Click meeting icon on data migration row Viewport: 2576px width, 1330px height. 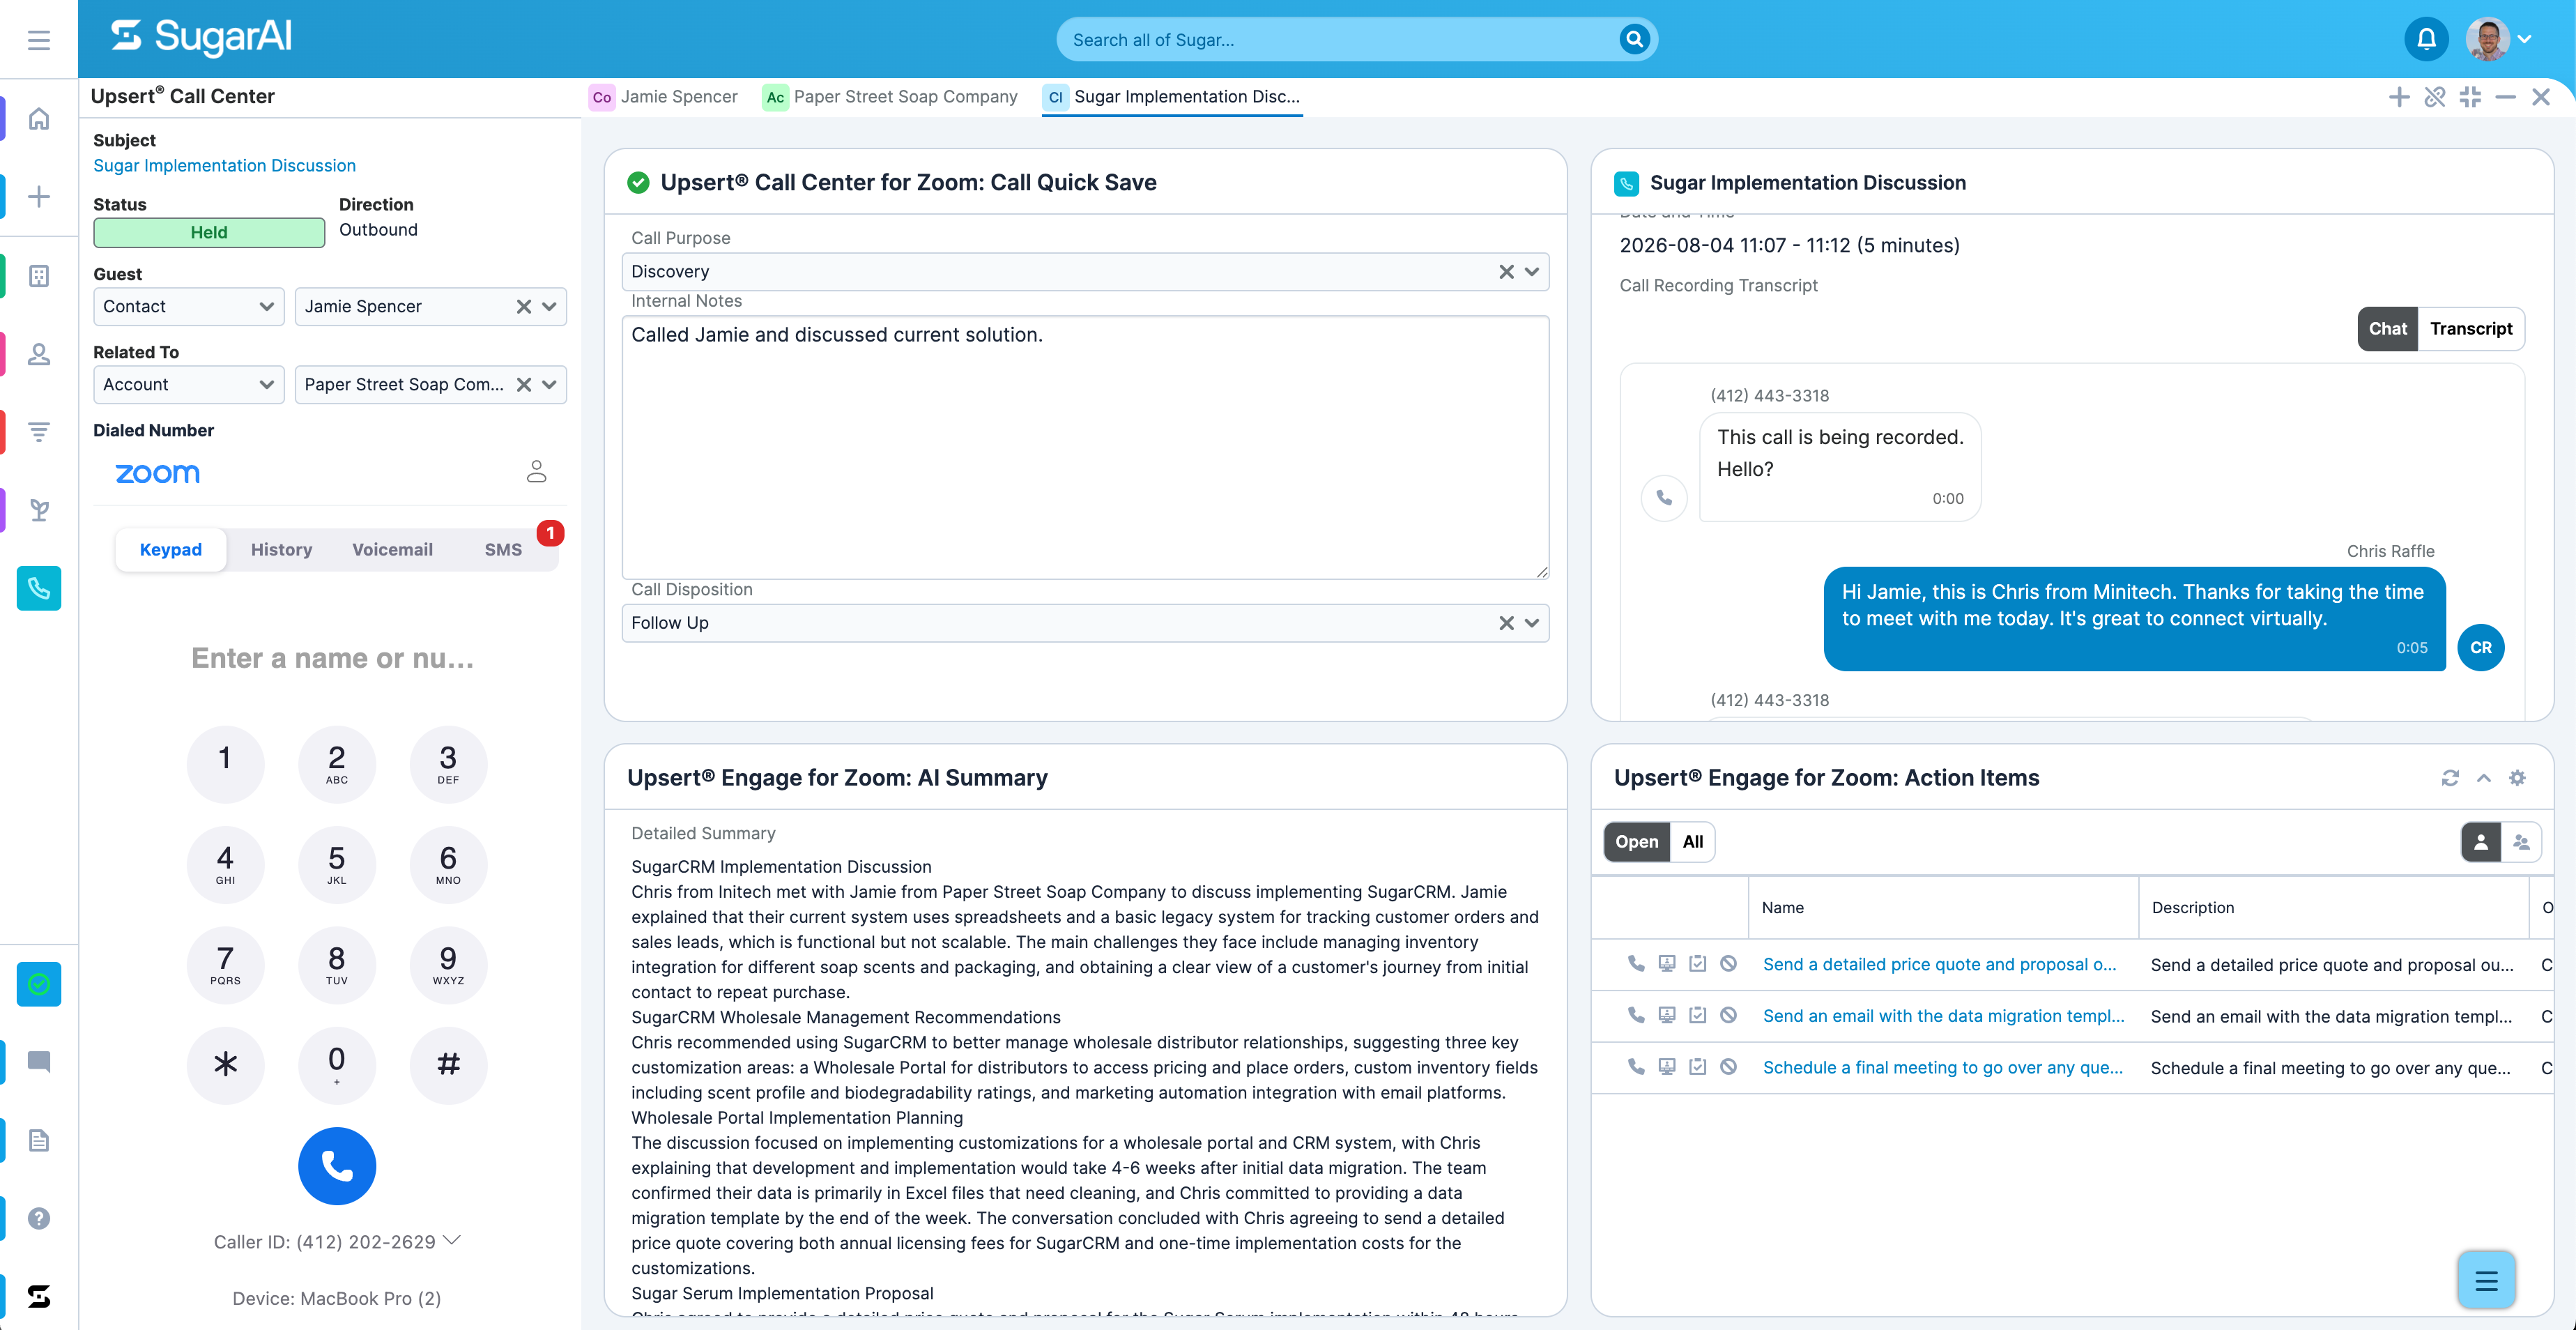click(1666, 1015)
